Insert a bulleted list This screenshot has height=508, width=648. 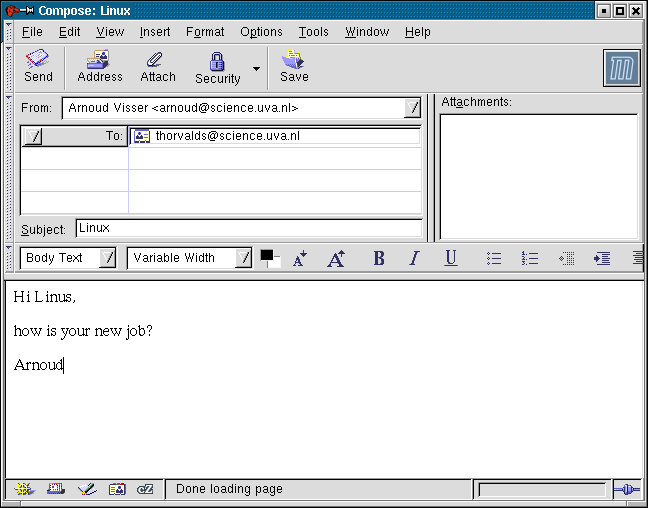click(x=494, y=258)
